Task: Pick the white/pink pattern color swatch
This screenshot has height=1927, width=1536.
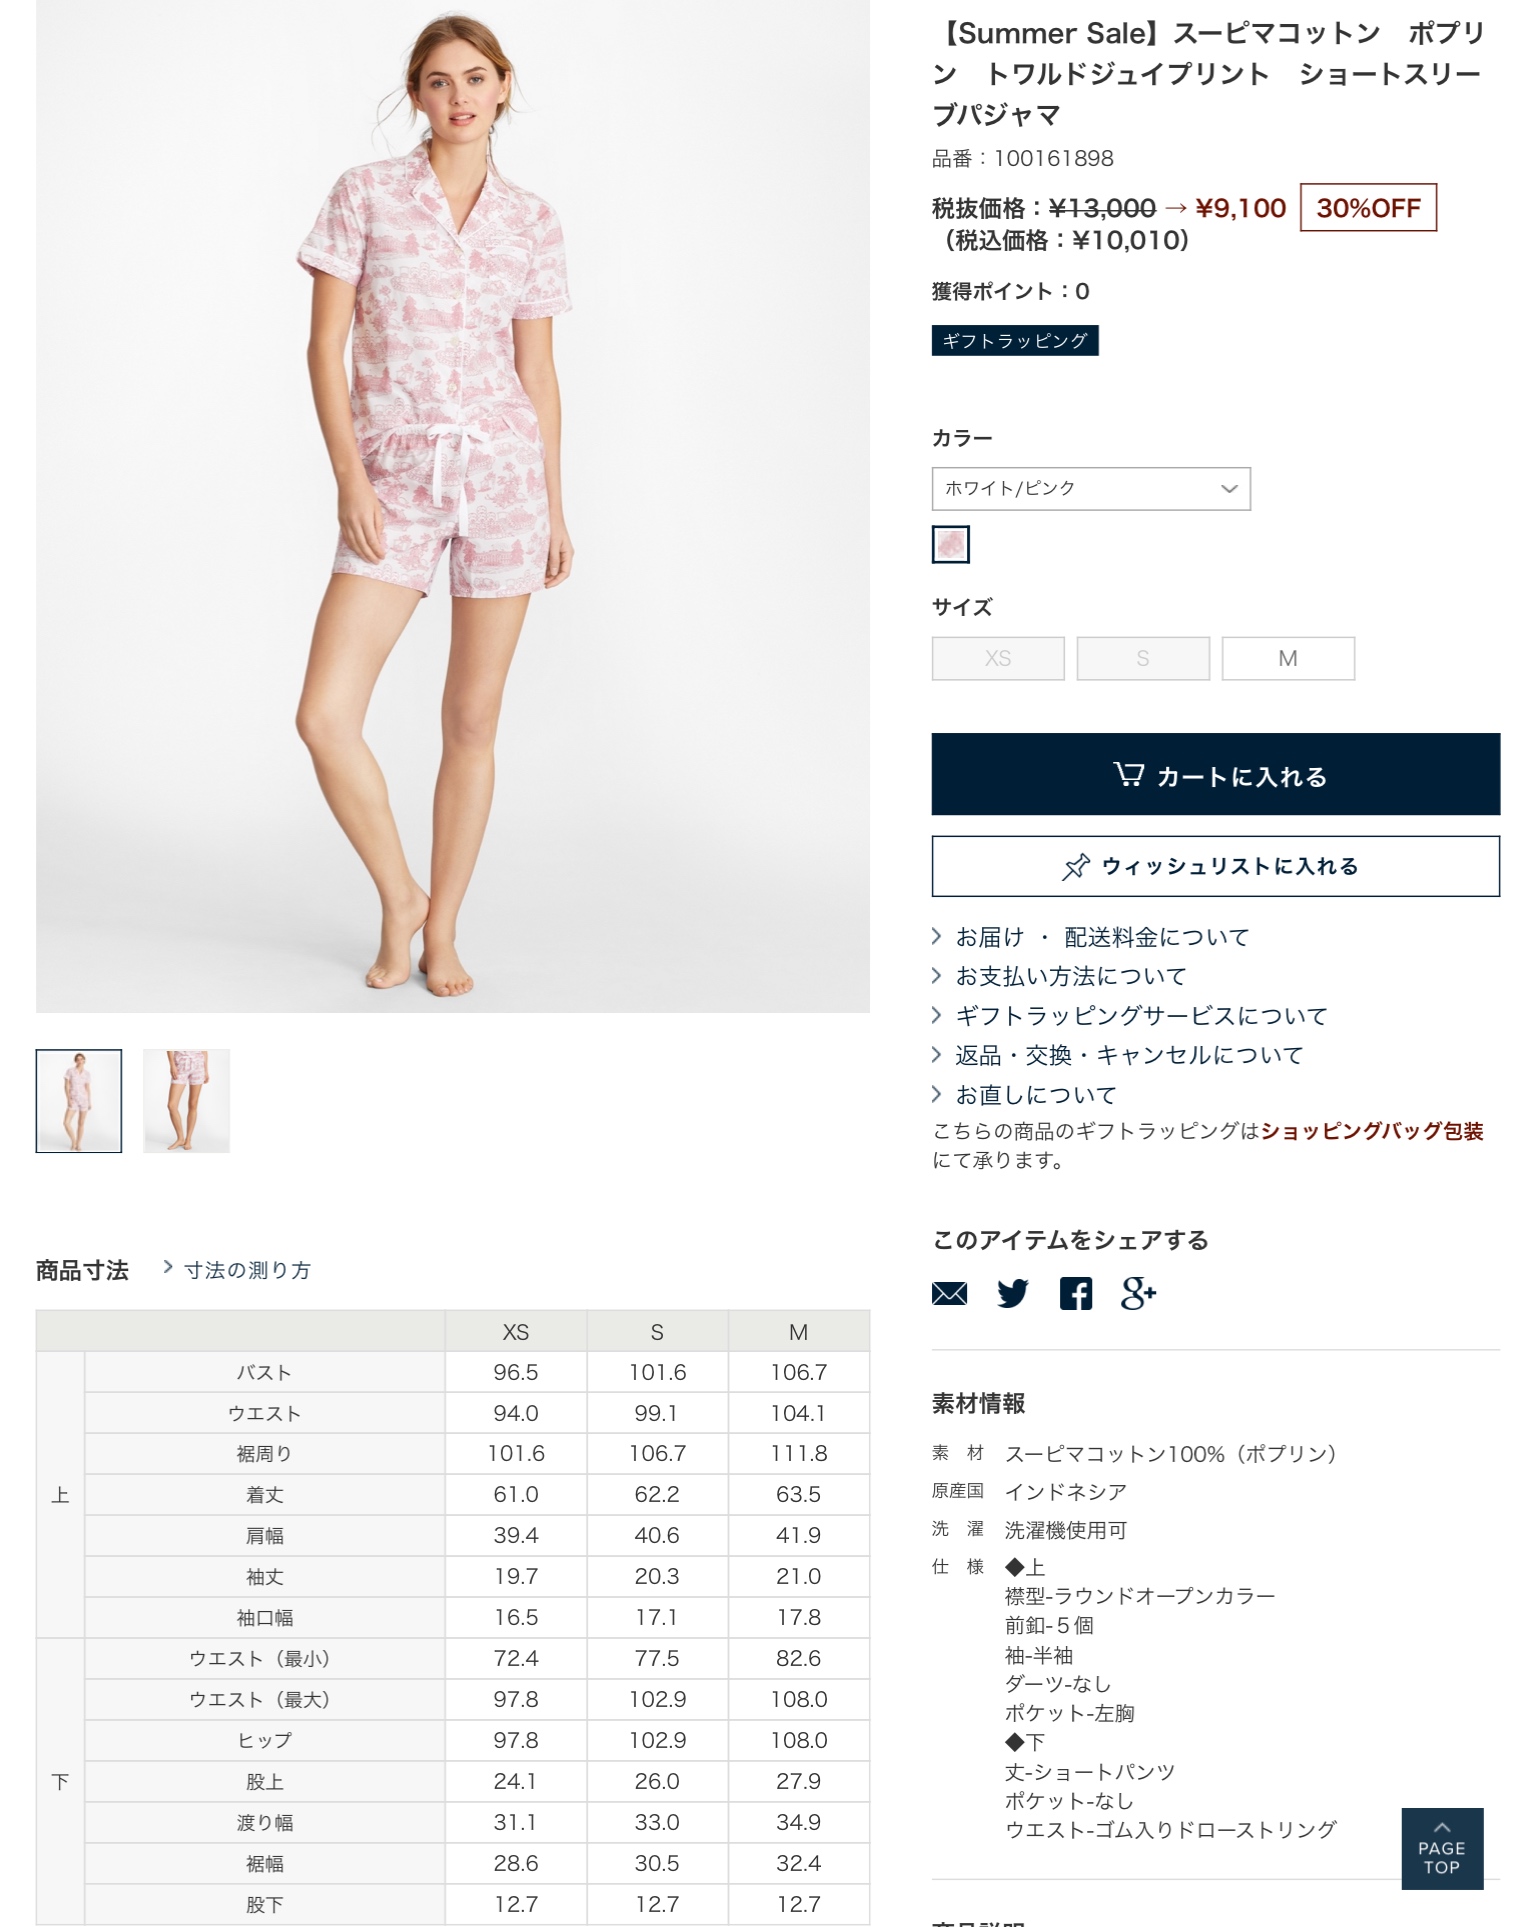Action: click(x=951, y=544)
